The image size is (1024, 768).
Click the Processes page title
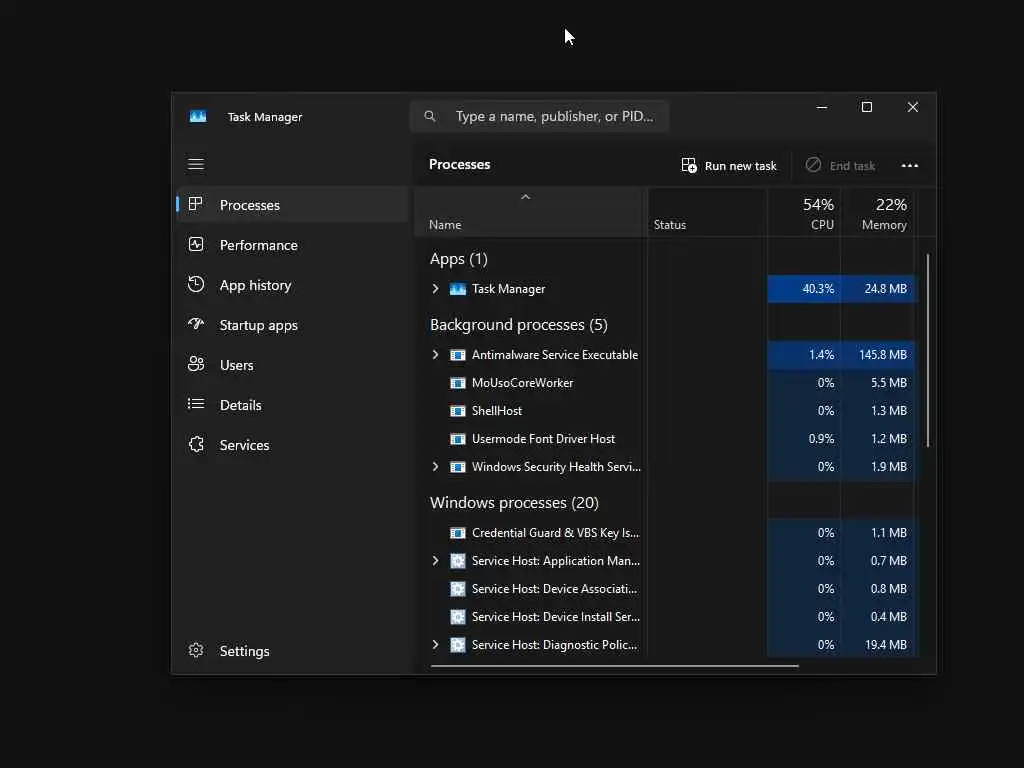pos(459,165)
